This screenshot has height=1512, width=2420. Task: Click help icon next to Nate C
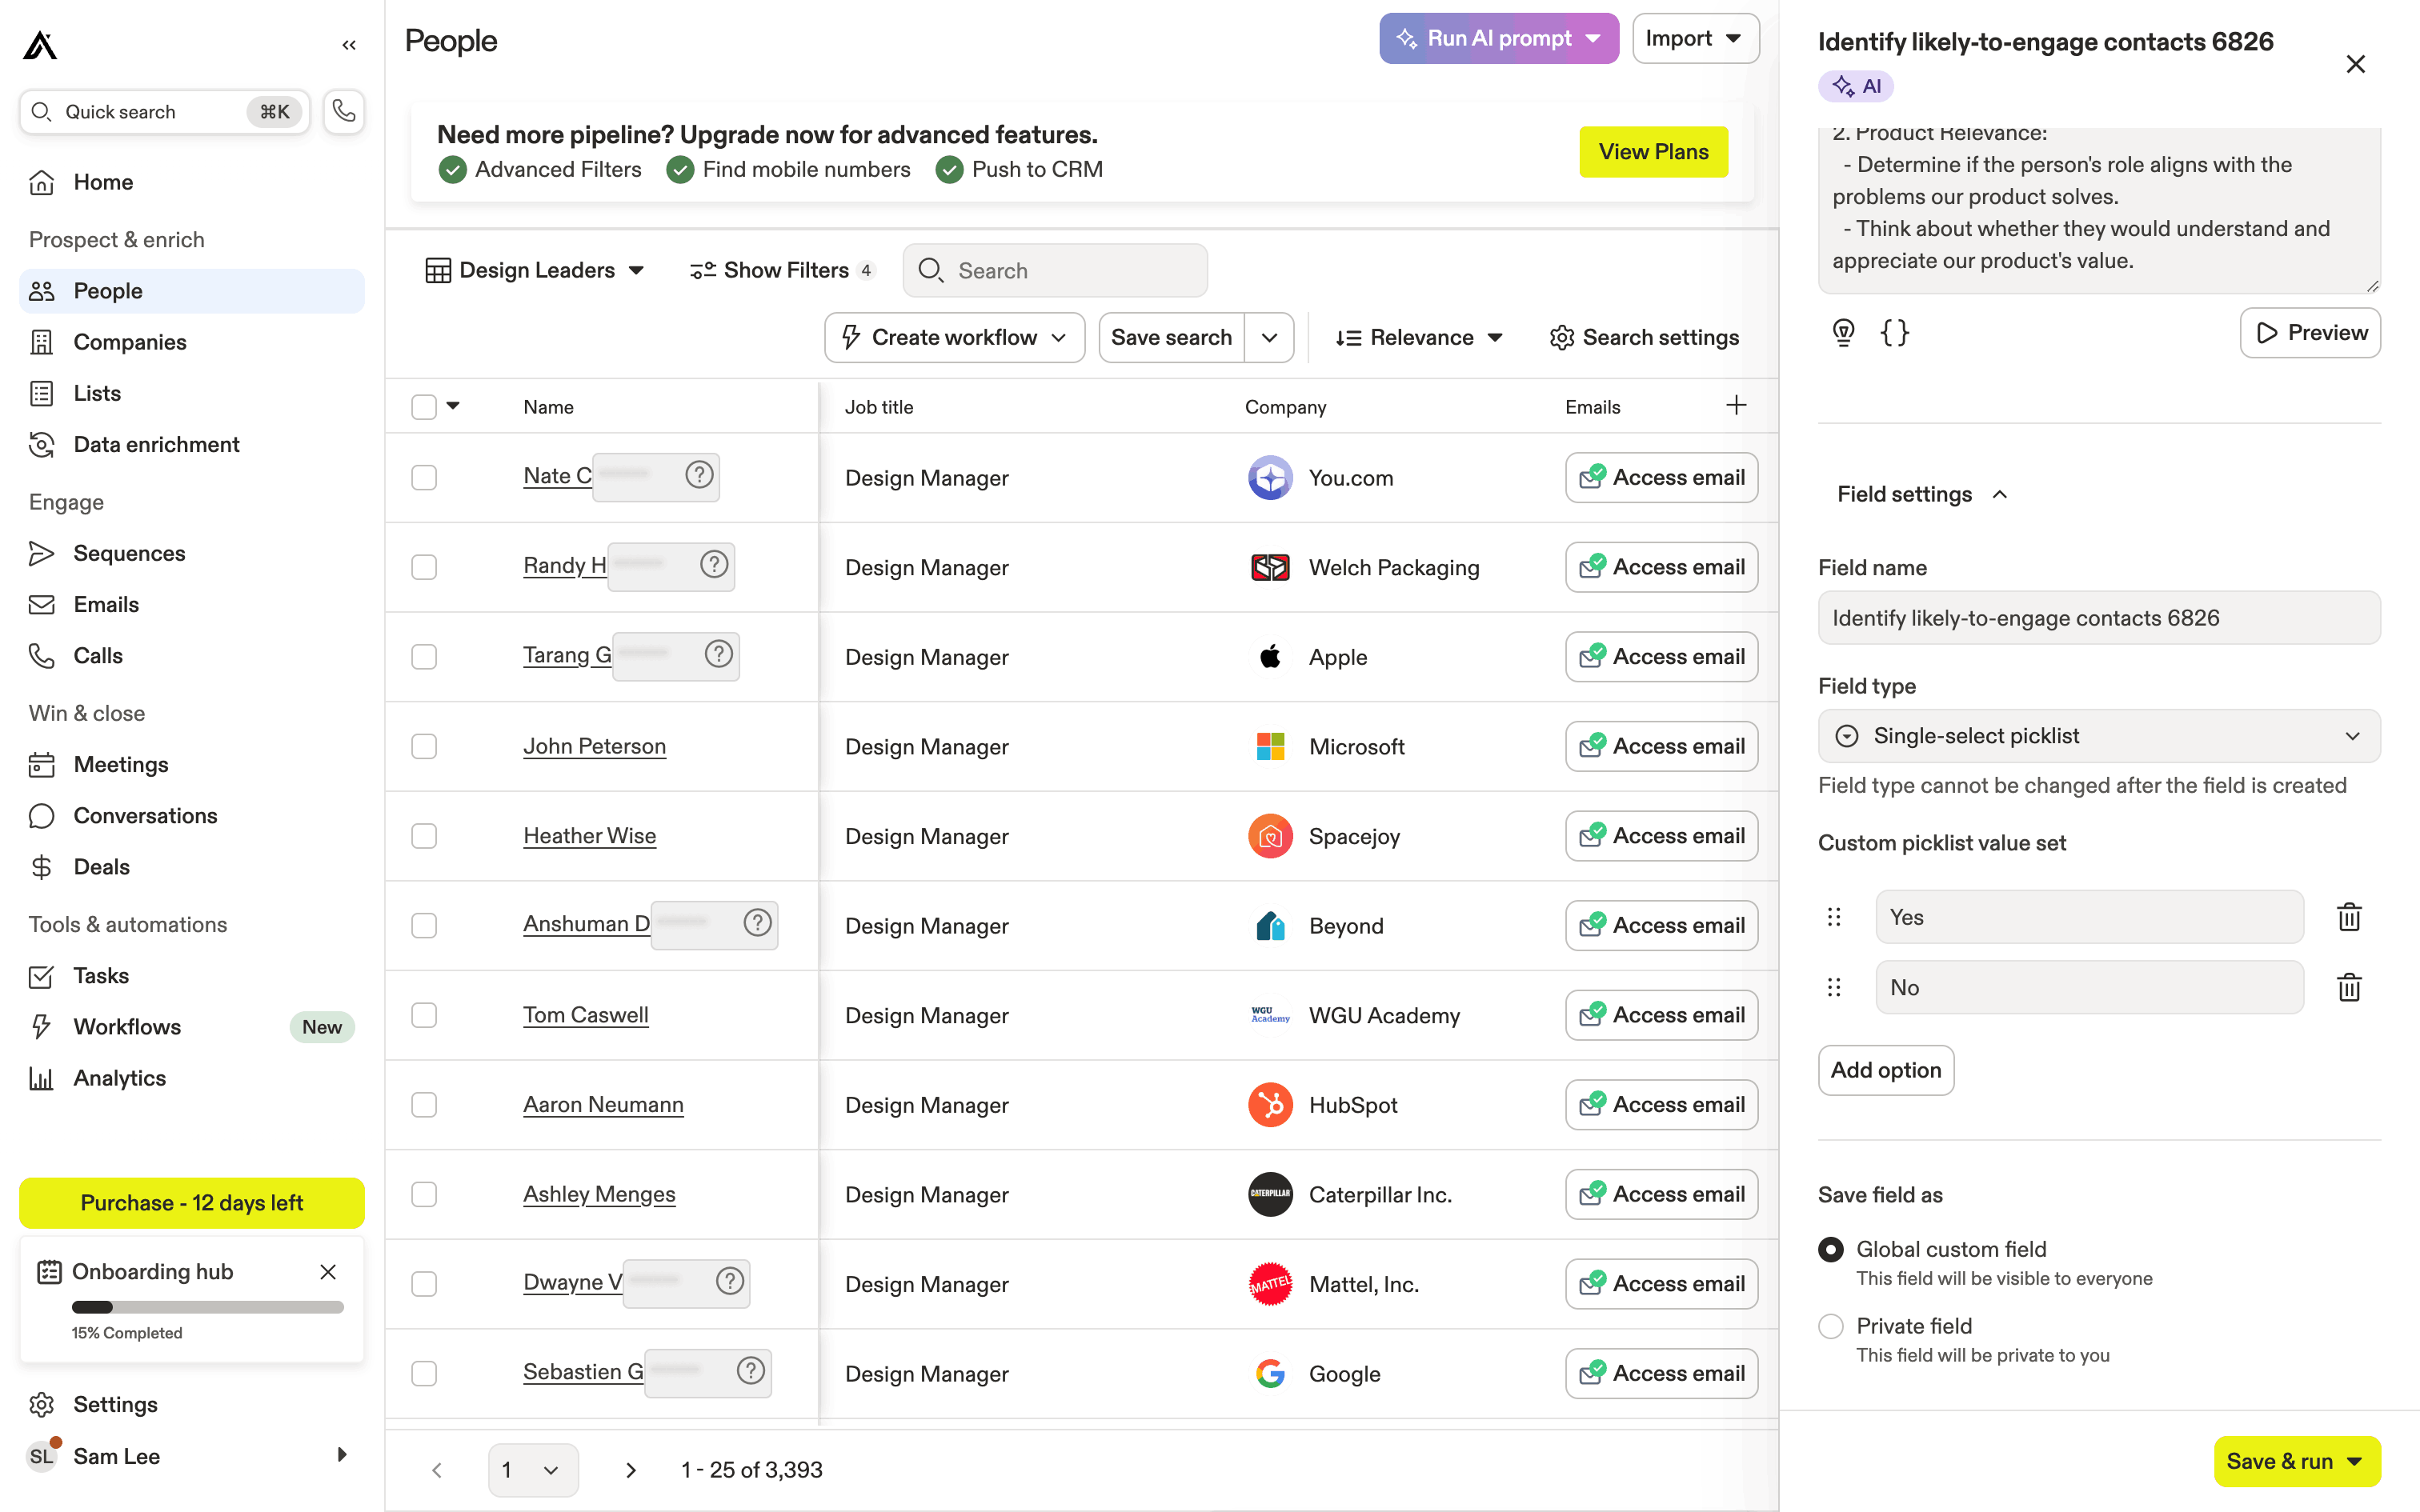pyautogui.click(x=699, y=475)
